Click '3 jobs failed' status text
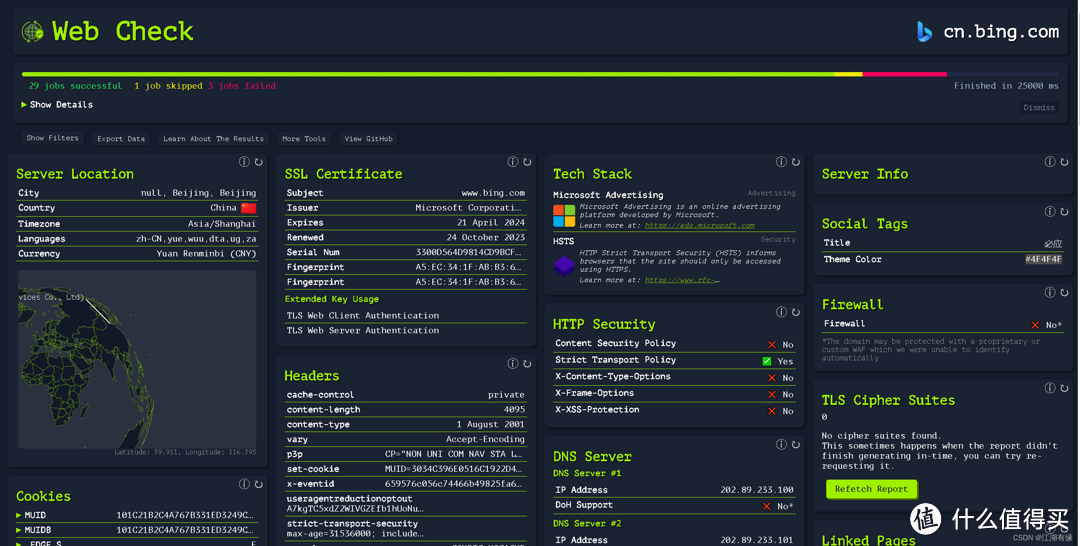The width and height of the screenshot is (1080, 546). coord(242,86)
